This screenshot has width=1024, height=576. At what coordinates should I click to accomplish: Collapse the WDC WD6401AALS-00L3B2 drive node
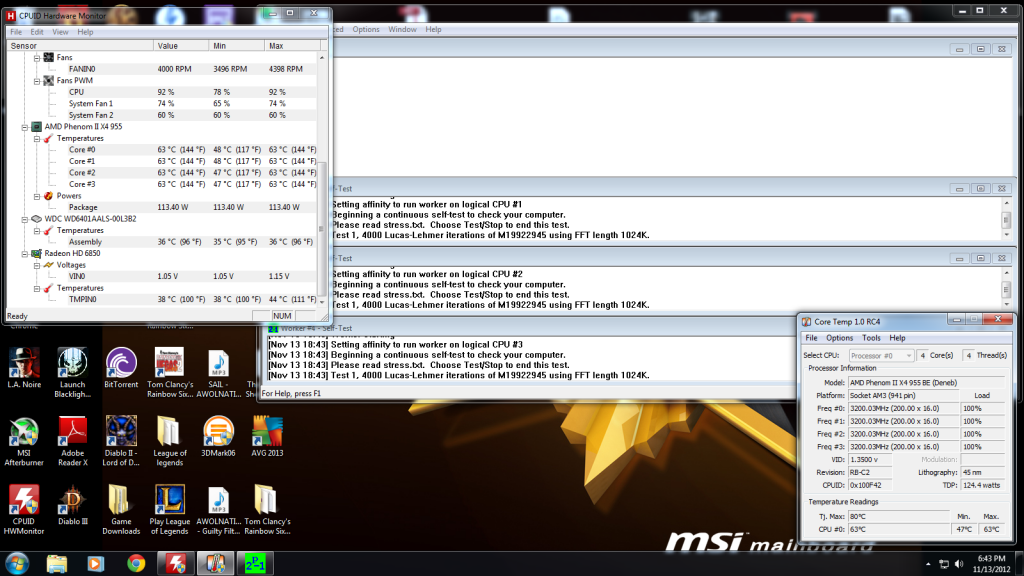tap(25, 219)
